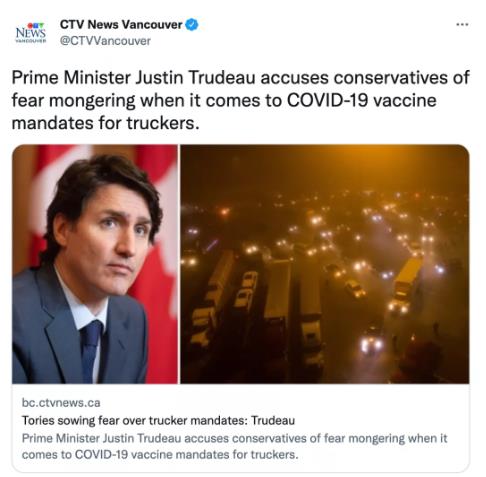This screenshot has height=477, width=486.
Task: Click the CTV News Vancouver display name
Action: pos(121,25)
